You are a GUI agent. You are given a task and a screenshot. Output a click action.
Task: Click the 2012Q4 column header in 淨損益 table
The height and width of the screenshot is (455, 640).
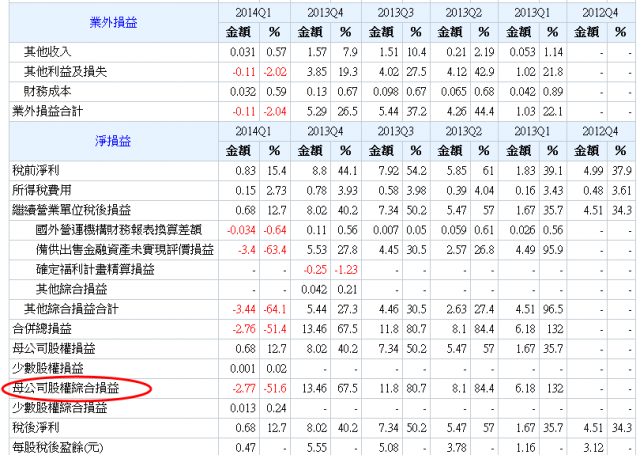[x=600, y=131]
